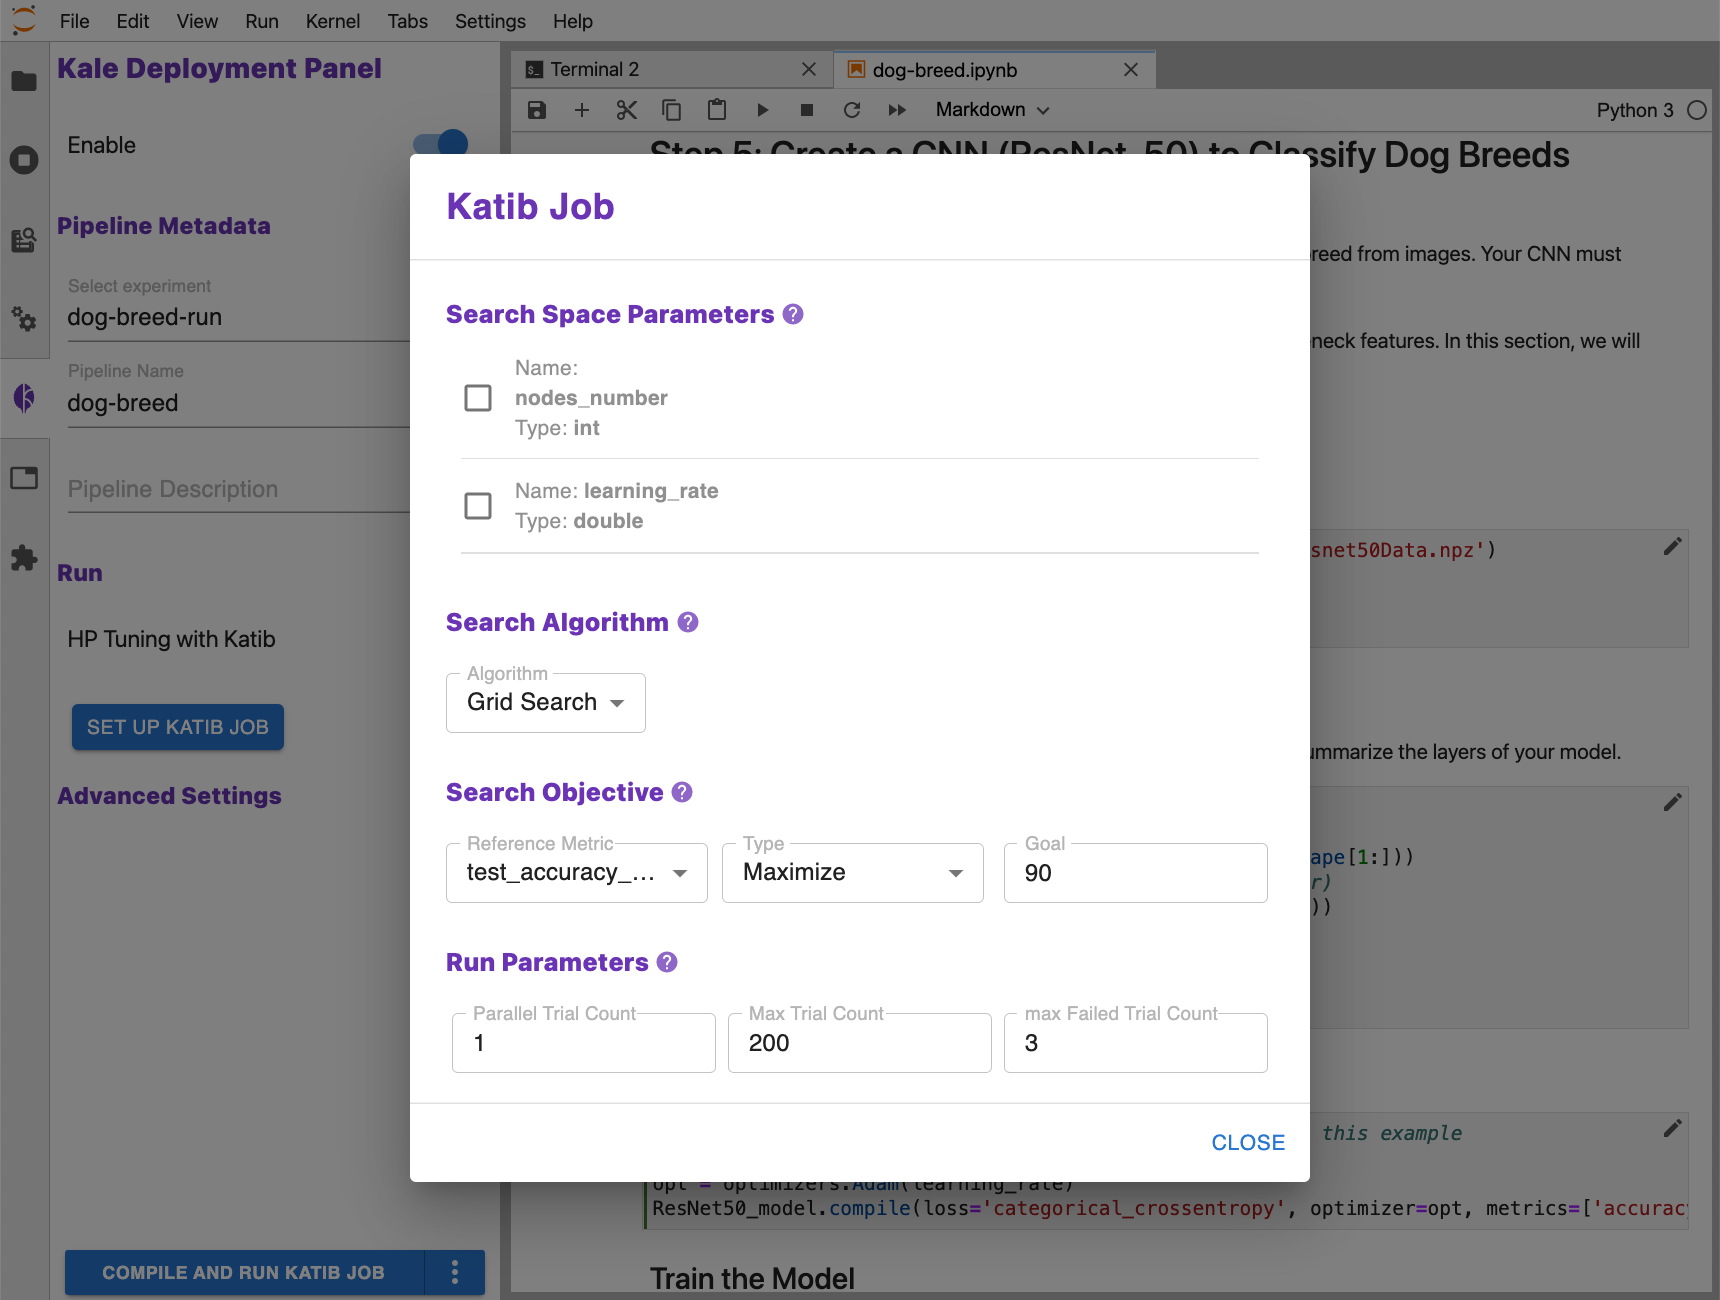The height and width of the screenshot is (1300, 1720).
Task: Save the notebook with the disk icon
Action: tap(537, 110)
